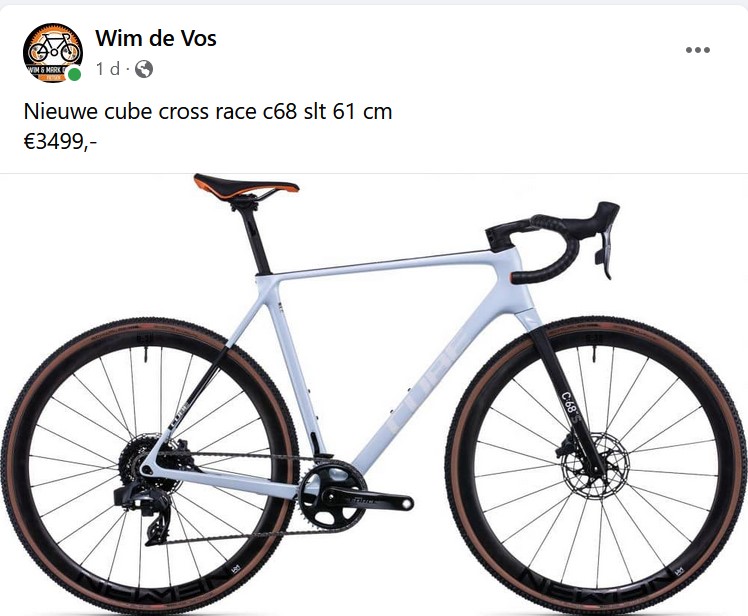Click the front wheel disc brake rotor
748x616 pixels.
pos(595,465)
